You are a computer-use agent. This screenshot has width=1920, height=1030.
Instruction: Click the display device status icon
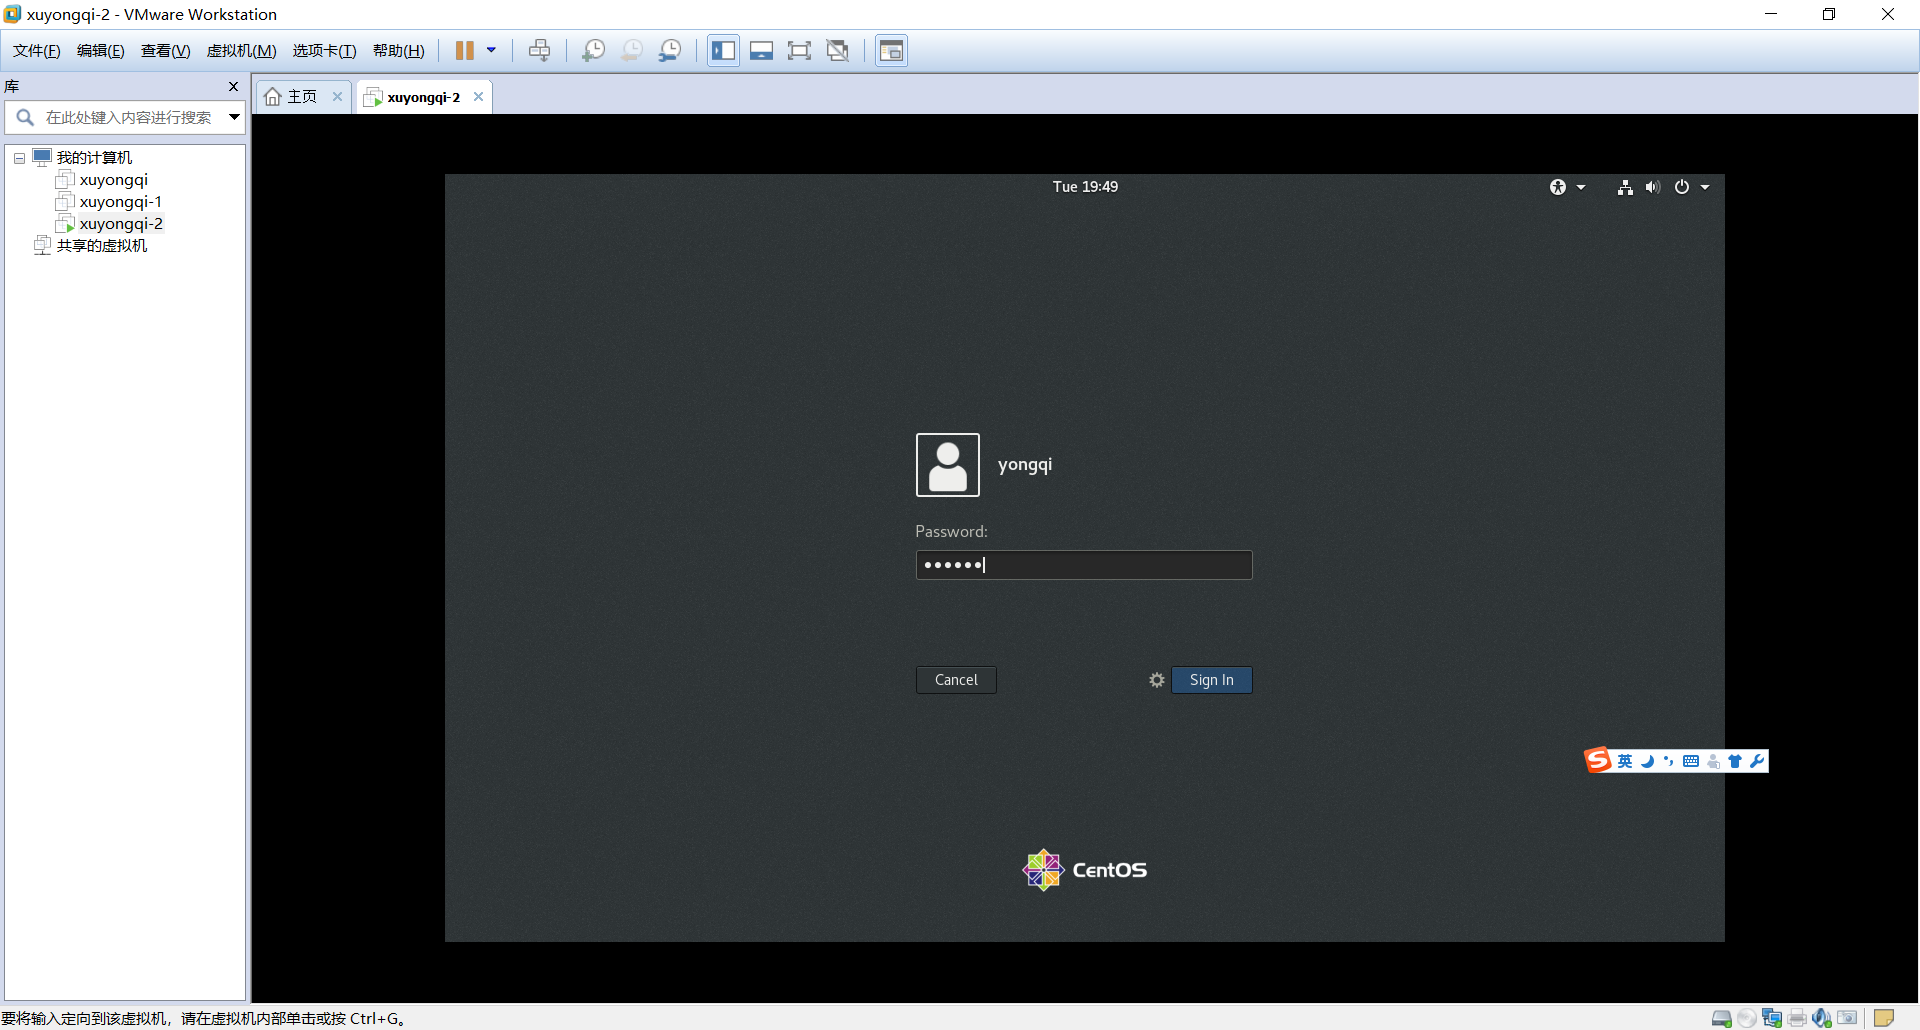pyautogui.click(x=1847, y=1018)
